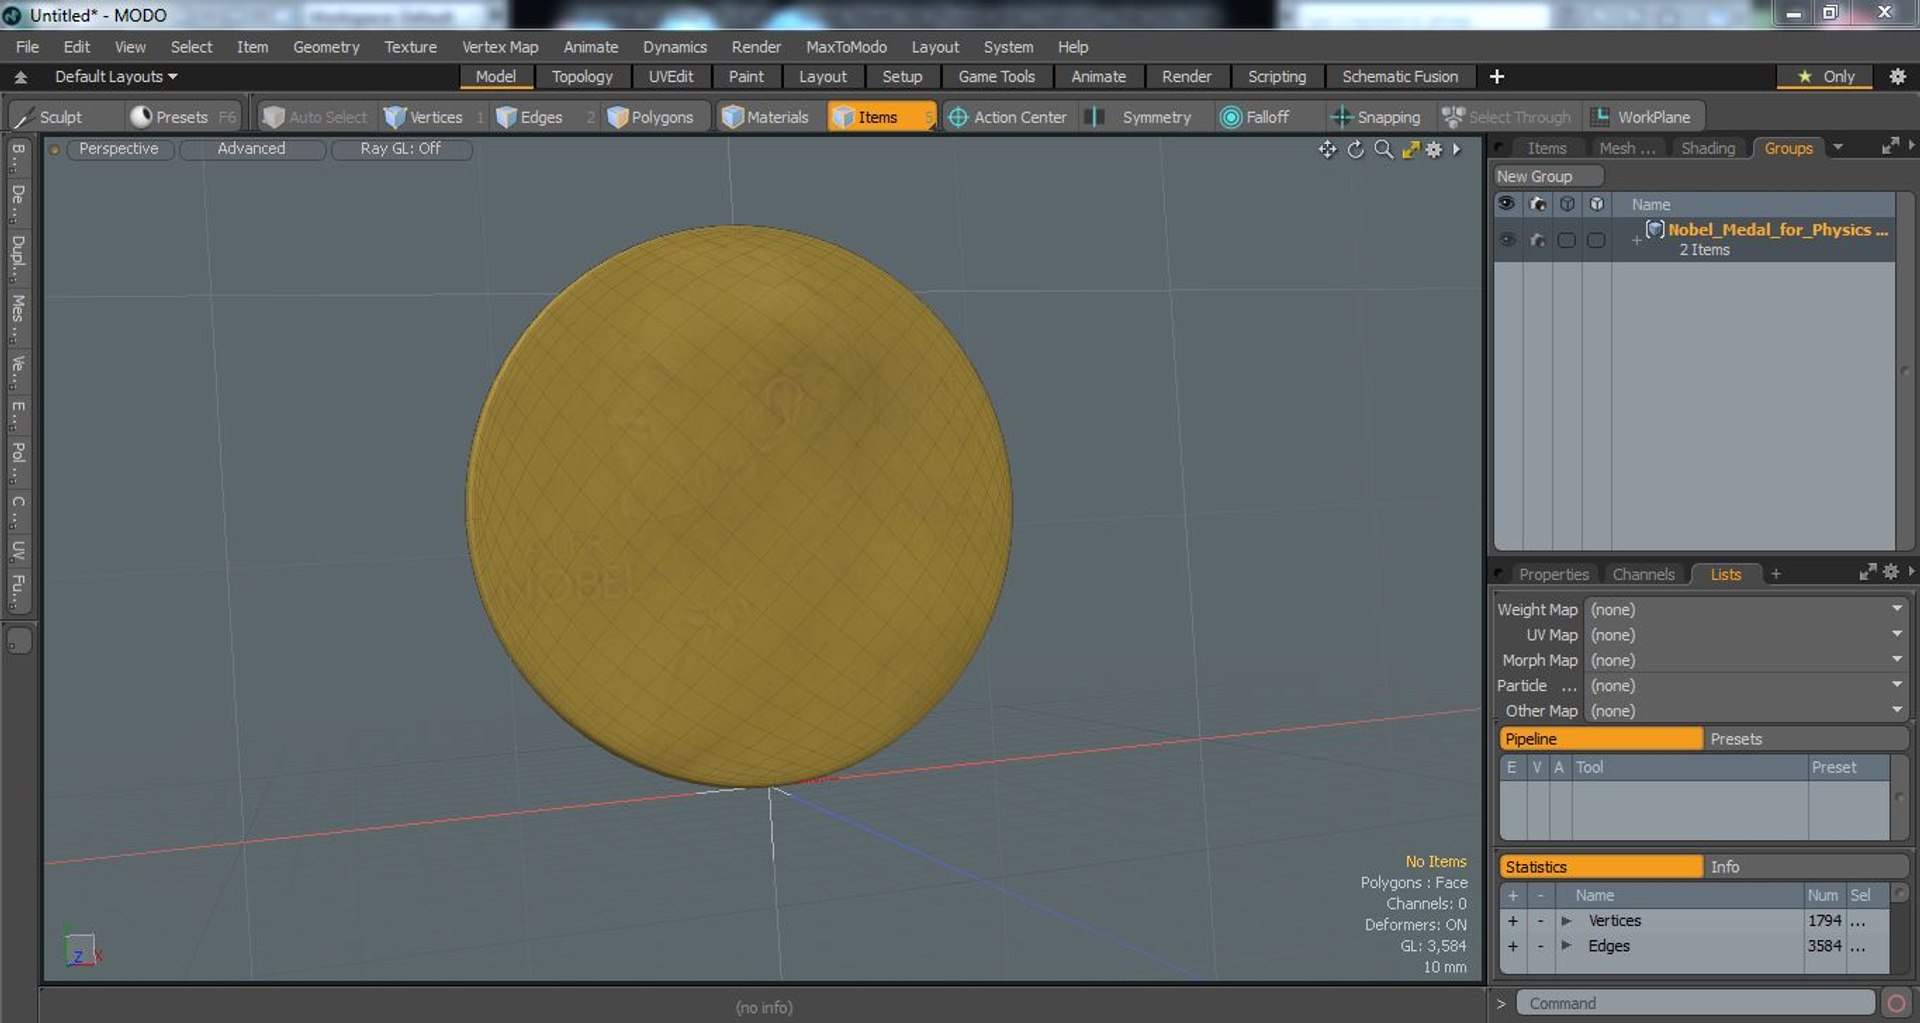
Task: Activate the Sculpt tool
Action: pos(50,117)
